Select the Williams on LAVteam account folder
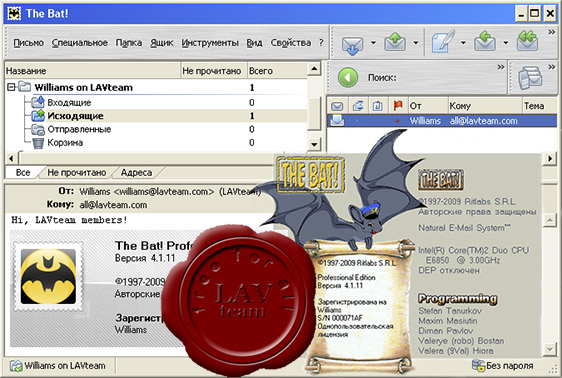This screenshot has height=378, width=562. (84, 87)
